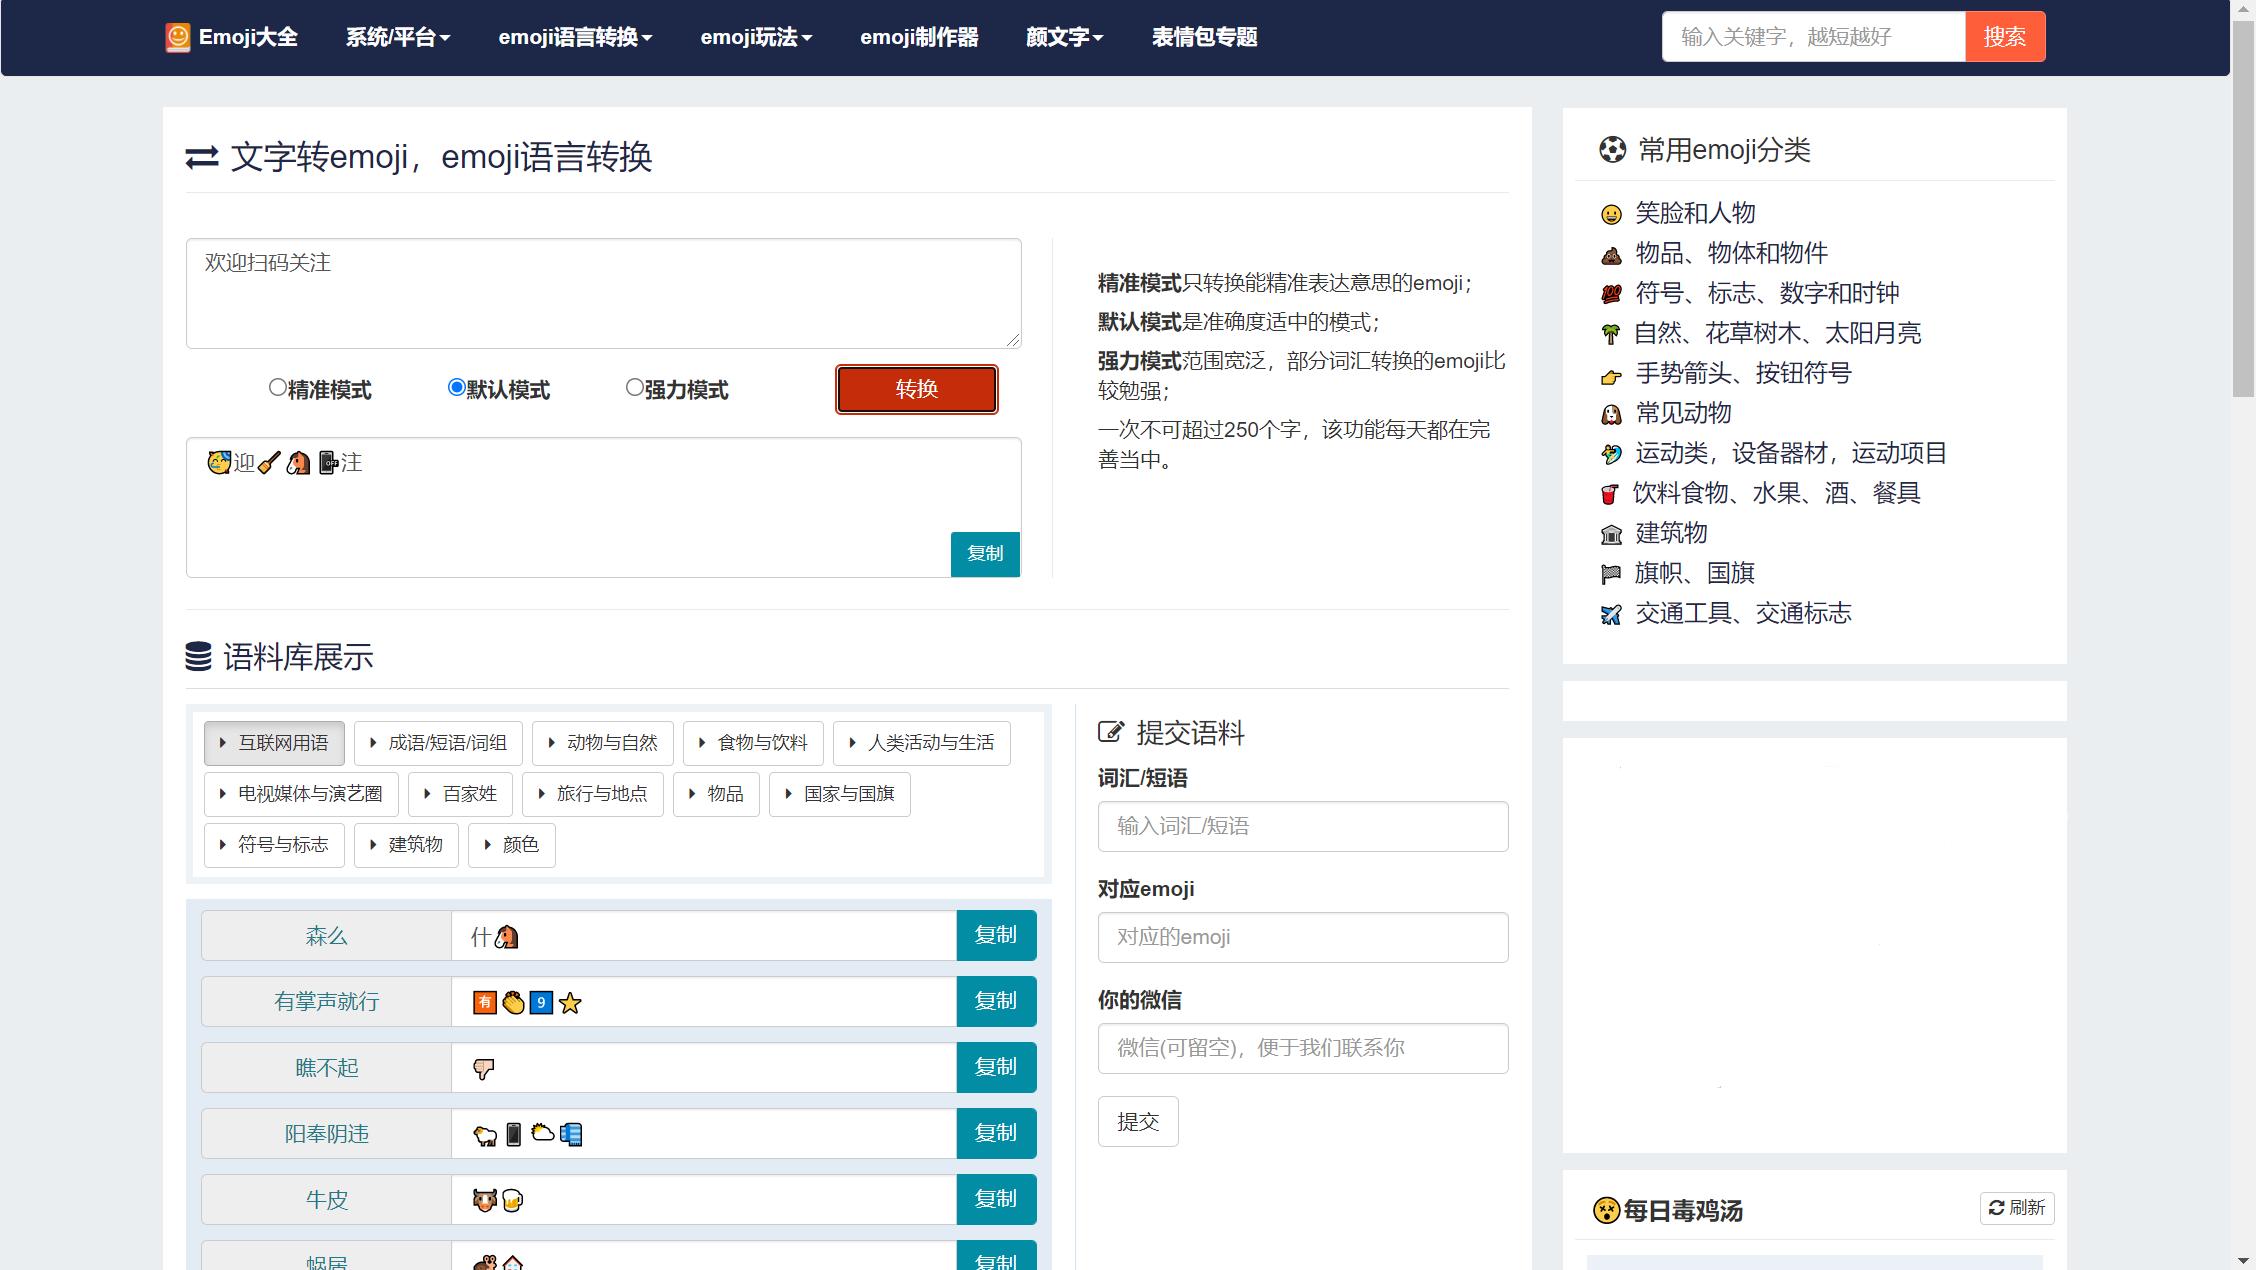Click the 输入词汇/短语 input field
This screenshot has width=2256, height=1270.
[x=1302, y=826]
